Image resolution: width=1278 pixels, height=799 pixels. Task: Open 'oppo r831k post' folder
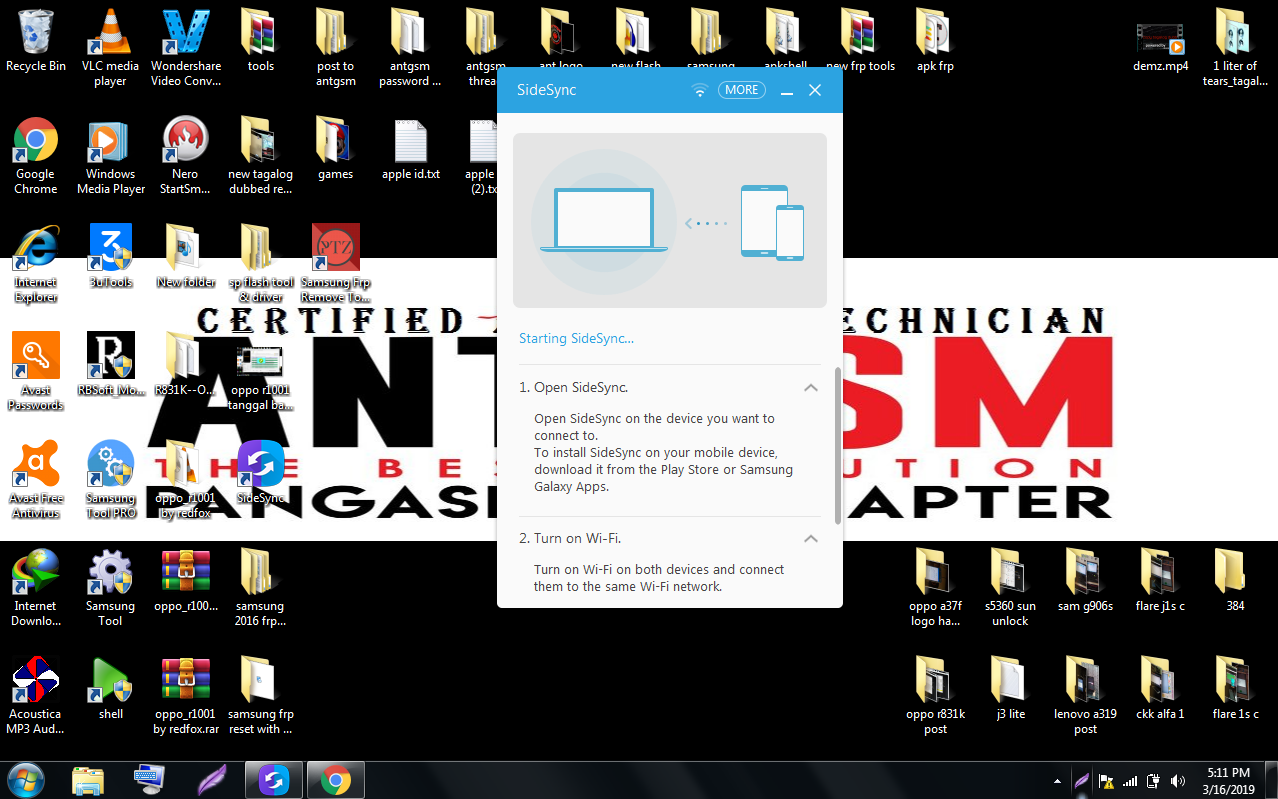click(x=935, y=696)
